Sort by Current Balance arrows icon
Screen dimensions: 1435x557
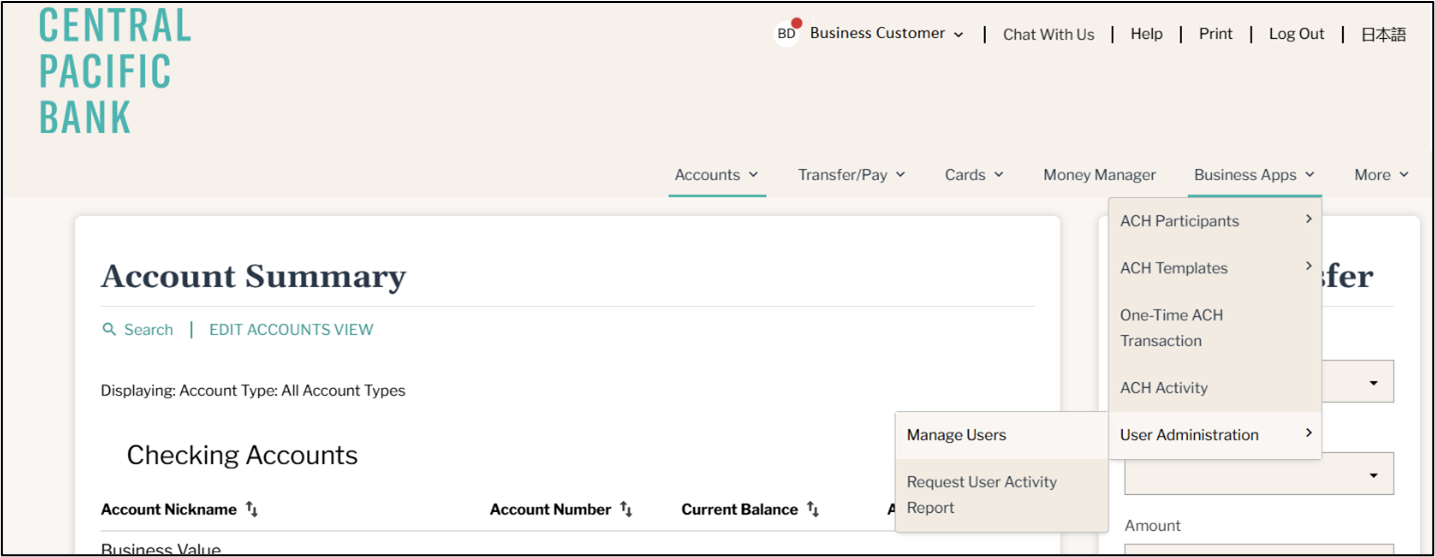pos(813,510)
